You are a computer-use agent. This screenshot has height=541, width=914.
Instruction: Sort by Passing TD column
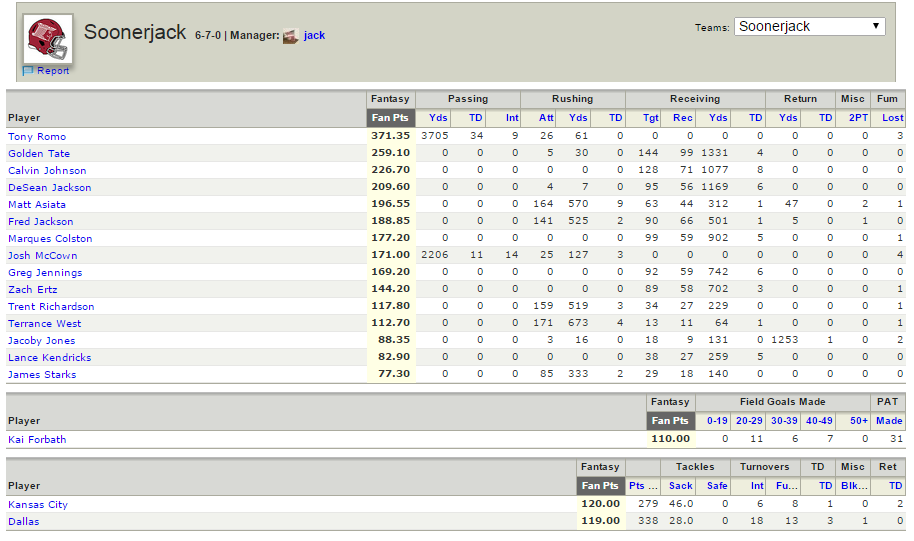point(476,117)
